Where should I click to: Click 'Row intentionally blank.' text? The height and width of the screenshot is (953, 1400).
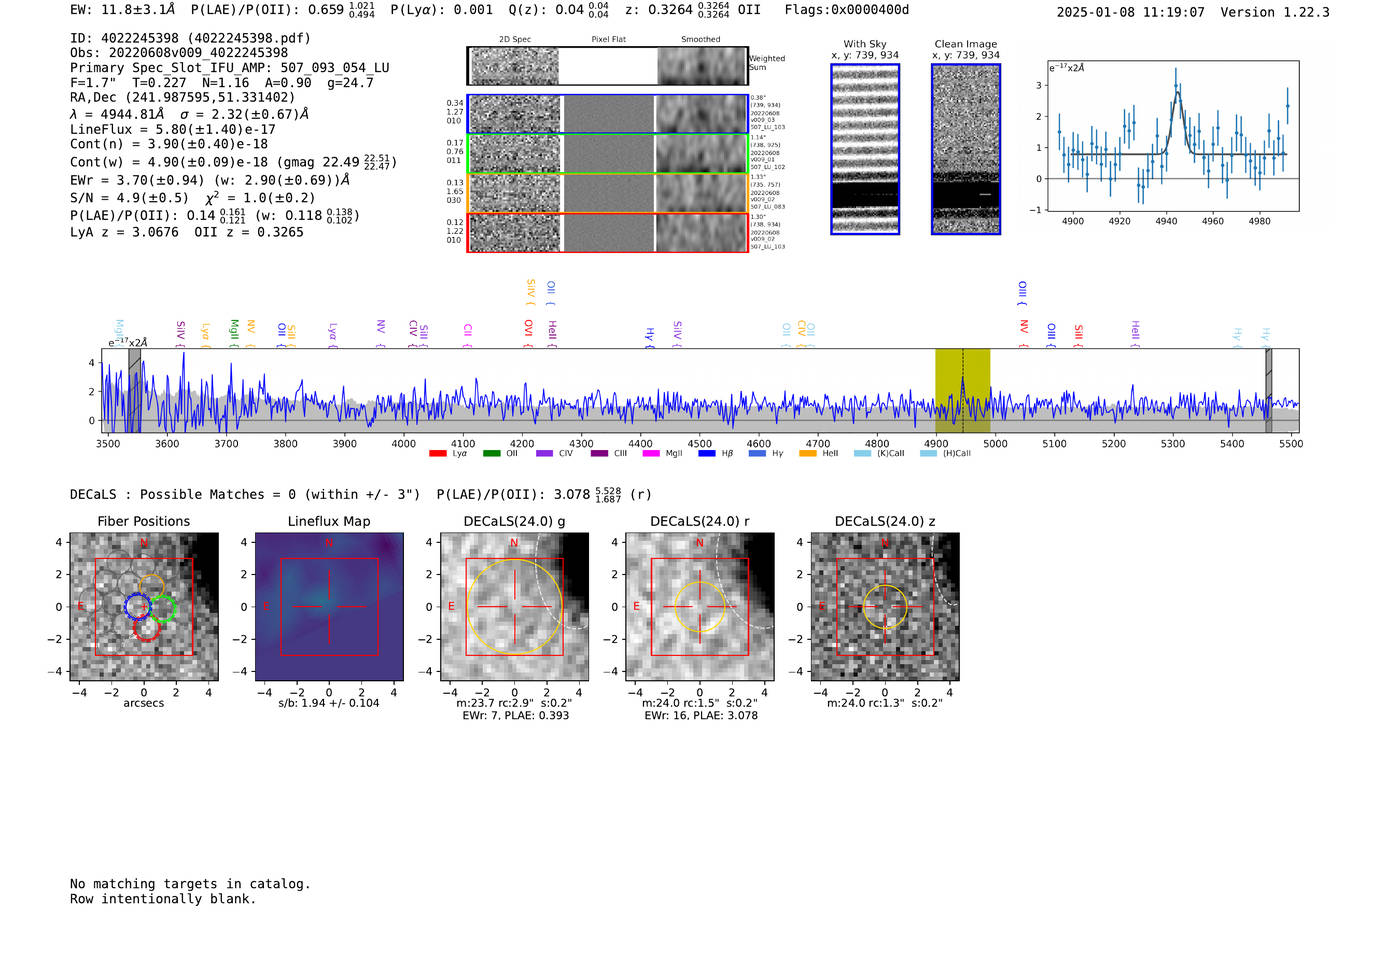163,899
